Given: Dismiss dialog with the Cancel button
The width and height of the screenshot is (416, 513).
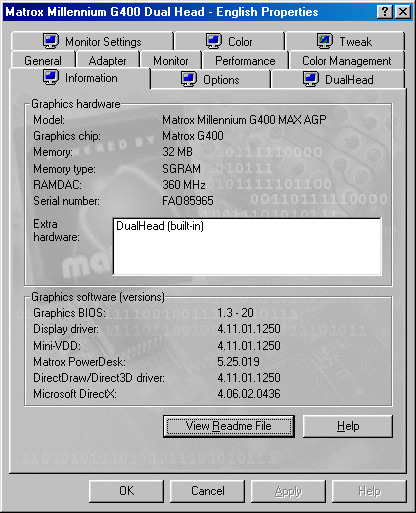Looking at the screenshot, I should (208, 491).
